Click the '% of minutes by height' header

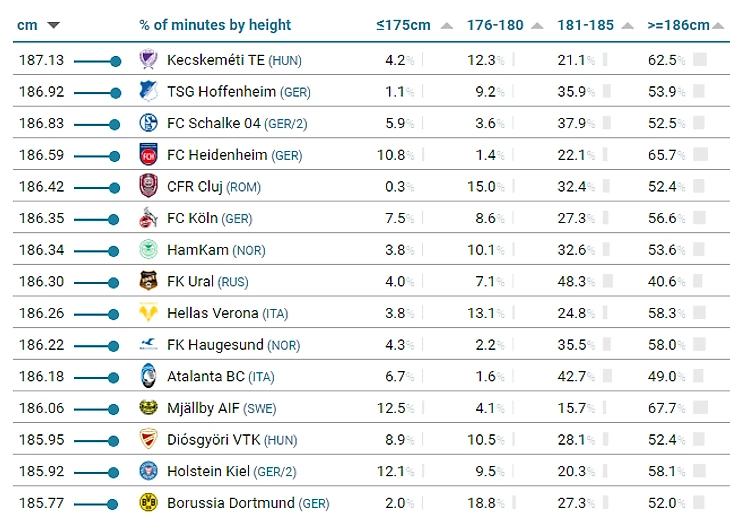[x=215, y=25]
